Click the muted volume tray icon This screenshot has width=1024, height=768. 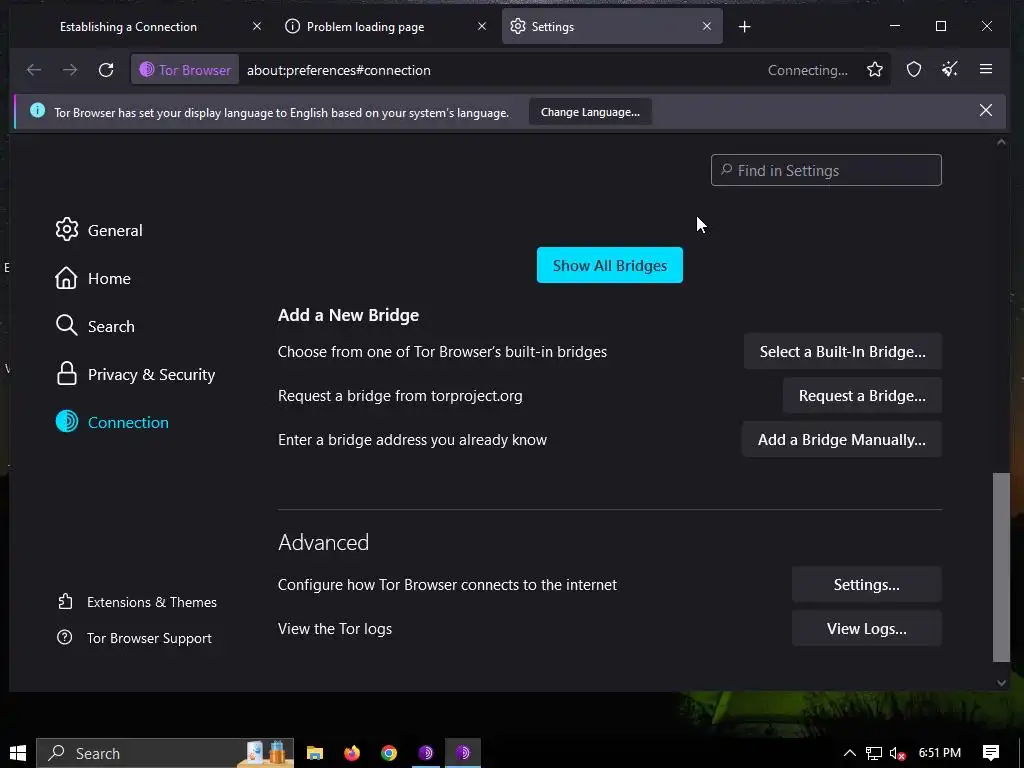coord(897,754)
